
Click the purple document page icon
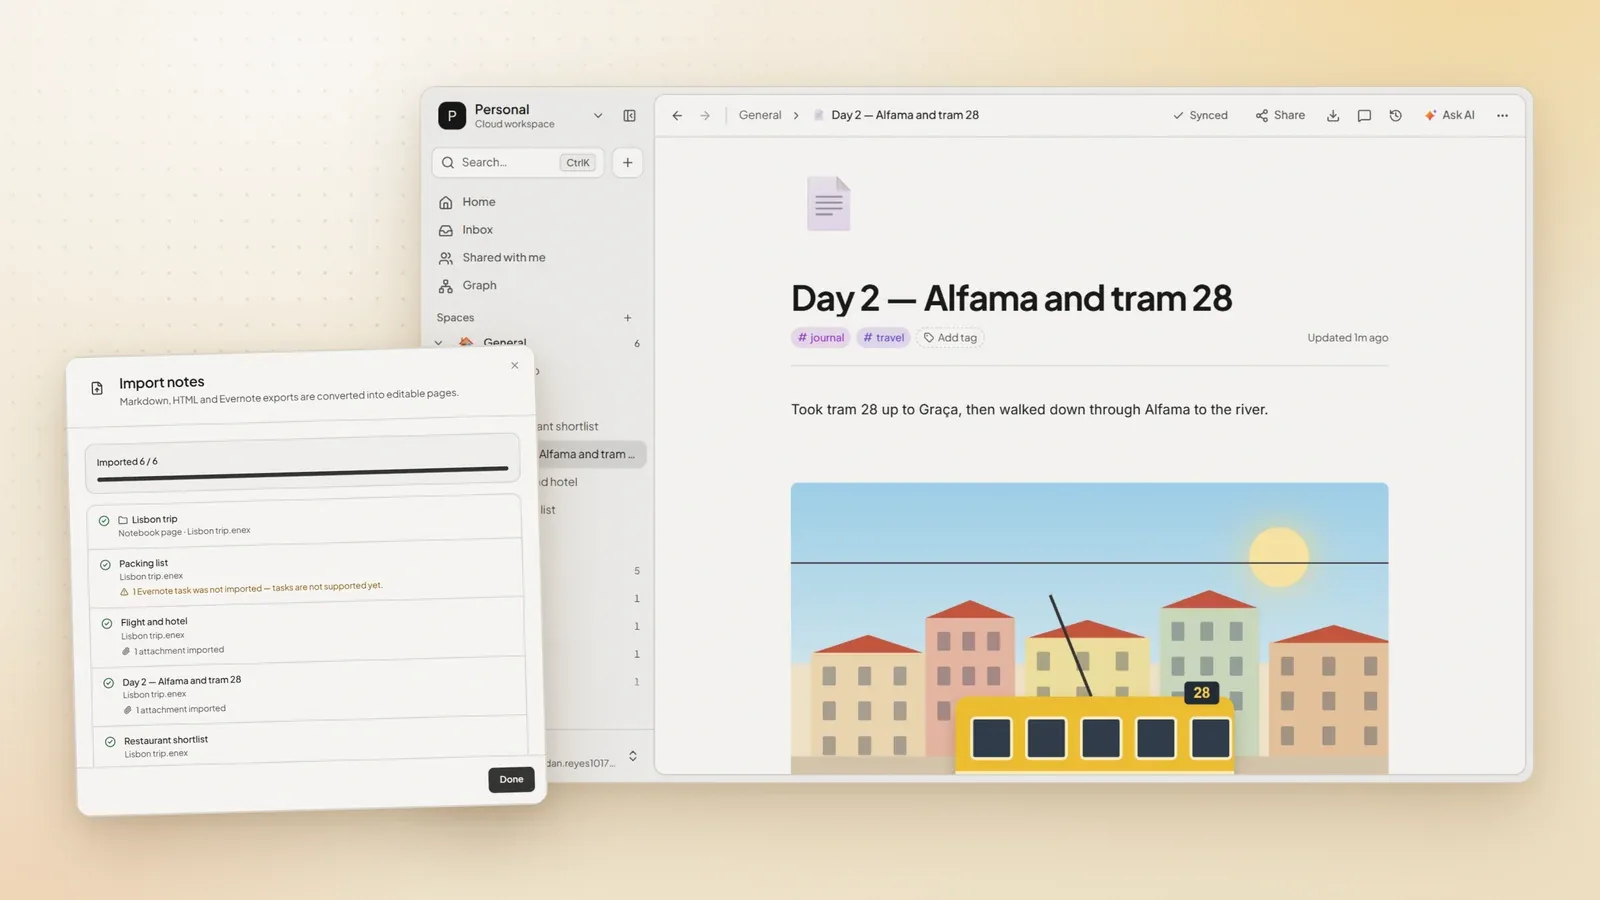(x=828, y=204)
